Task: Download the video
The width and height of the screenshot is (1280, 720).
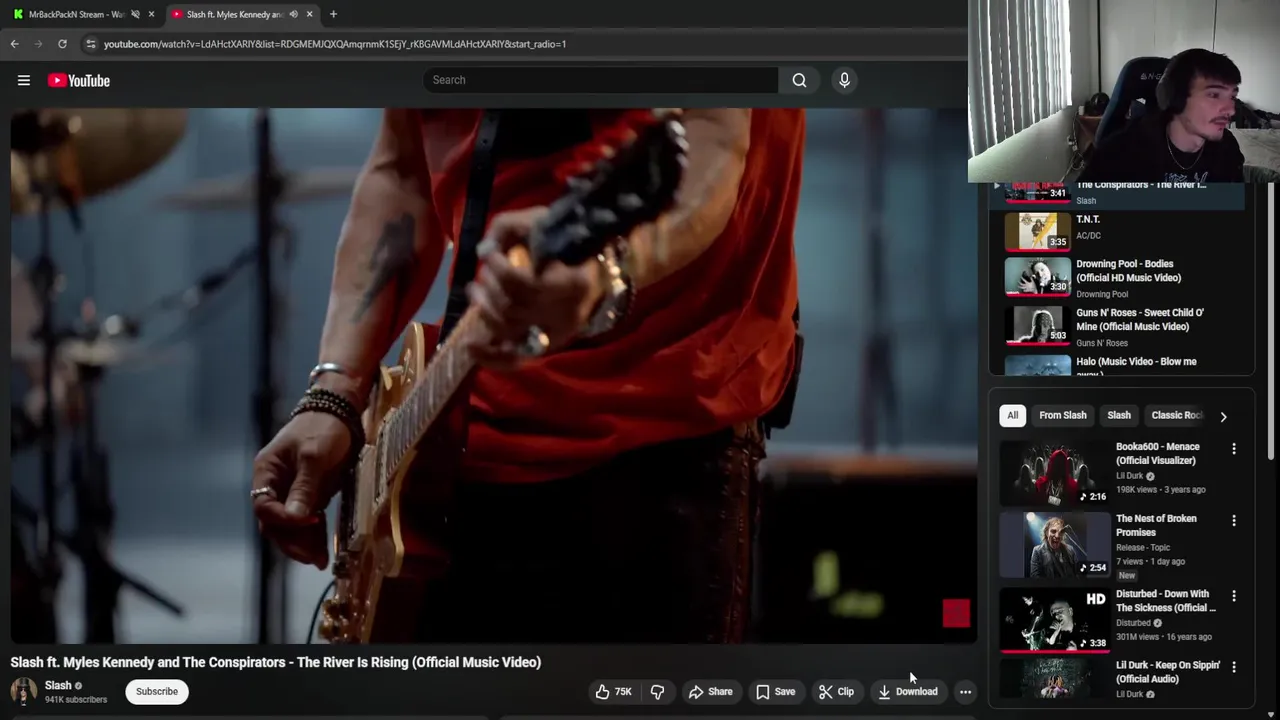Action: click(908, 692)
